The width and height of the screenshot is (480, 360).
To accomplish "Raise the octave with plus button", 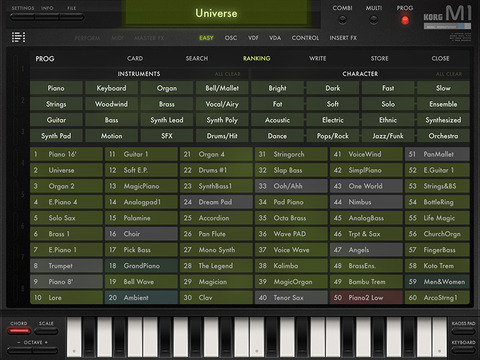I will coord(45,350).
